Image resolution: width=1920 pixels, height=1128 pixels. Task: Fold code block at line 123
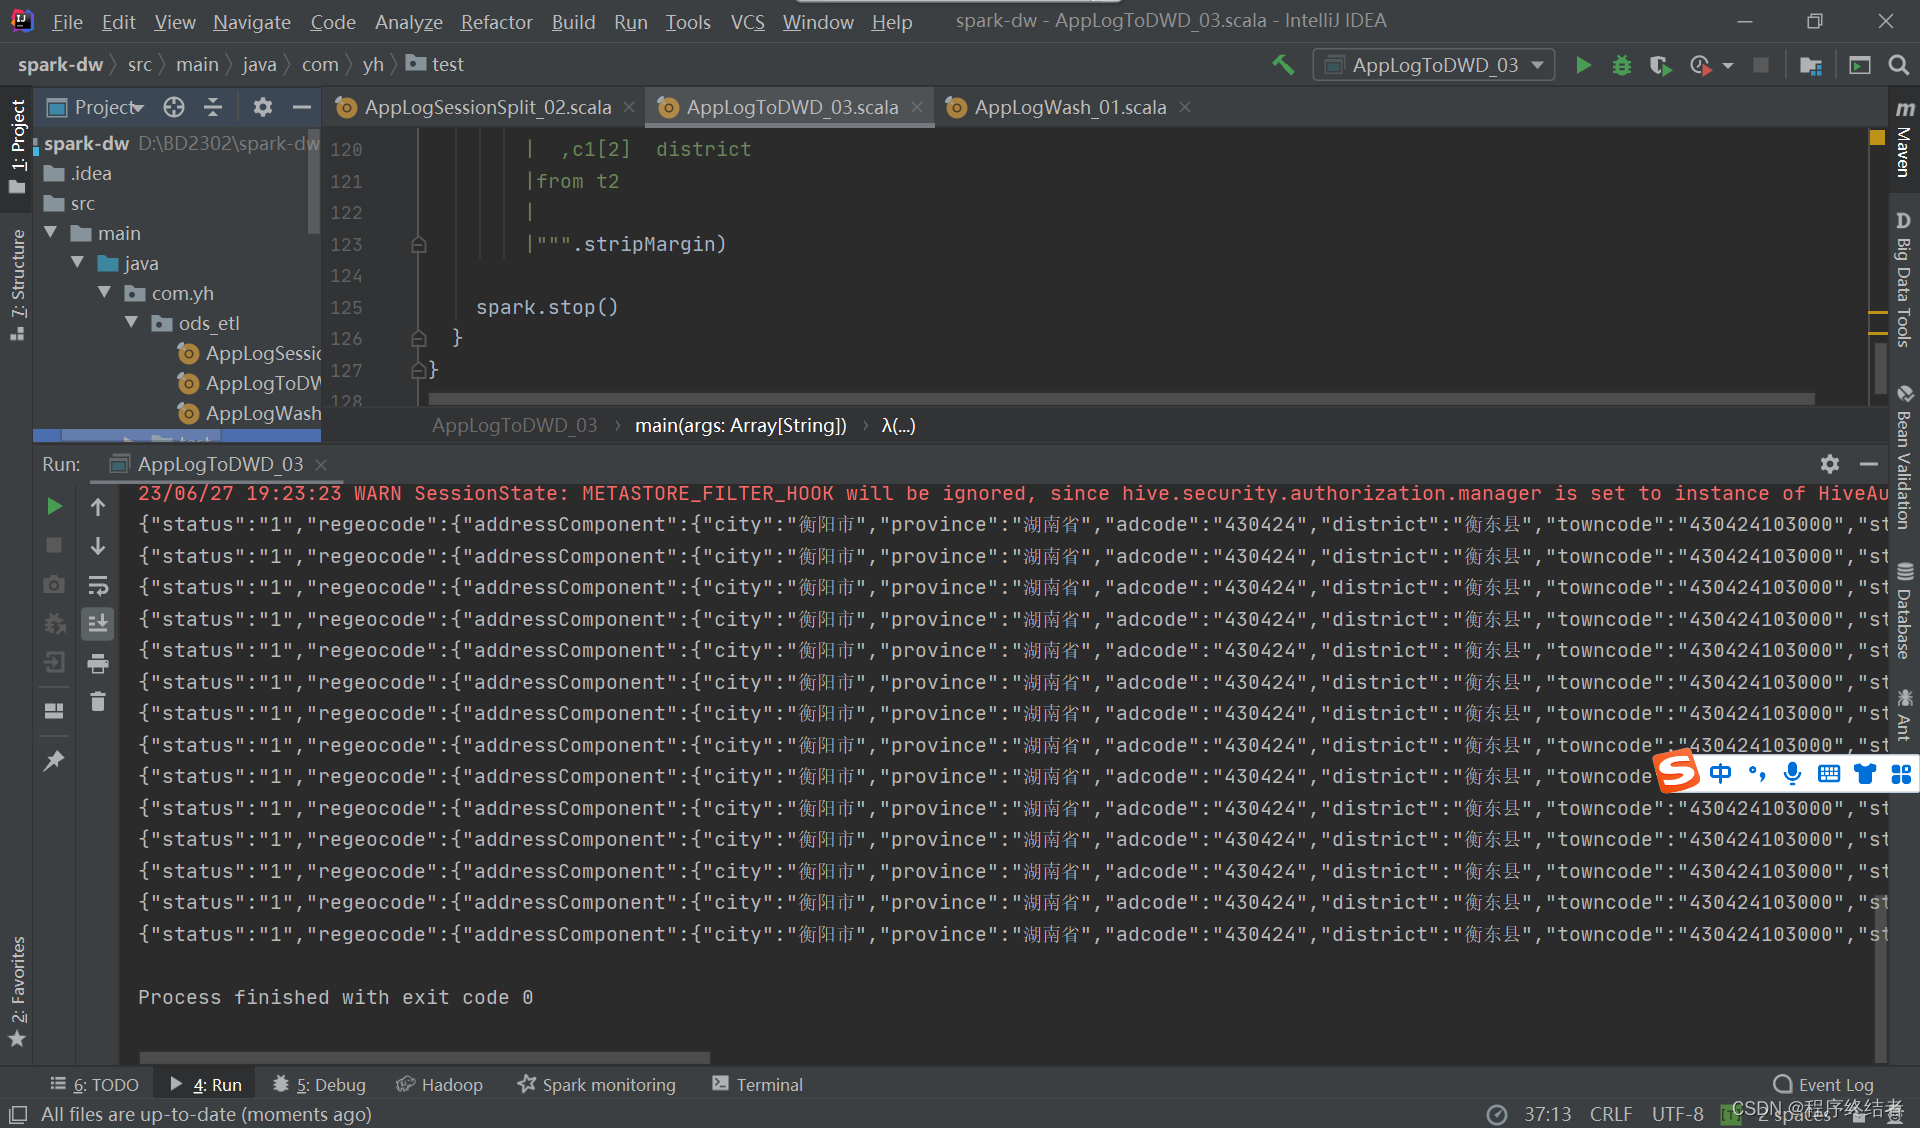(x=419, y=244)
